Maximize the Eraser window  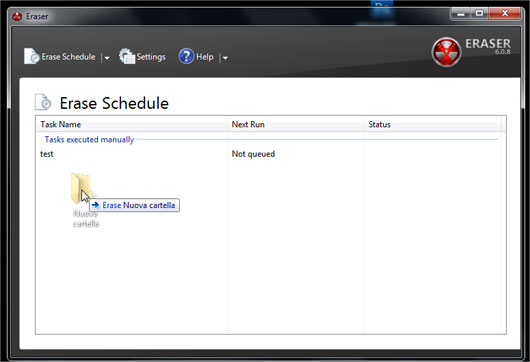(479, 14)
